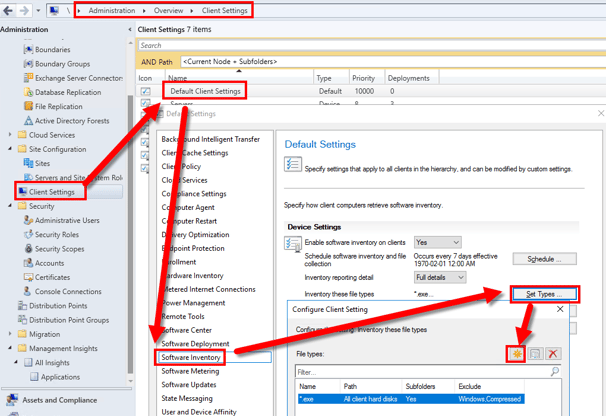Open the Hardware Inventory settings group
The height and width of the screenshot is (416, 606).
coord(192,276)
